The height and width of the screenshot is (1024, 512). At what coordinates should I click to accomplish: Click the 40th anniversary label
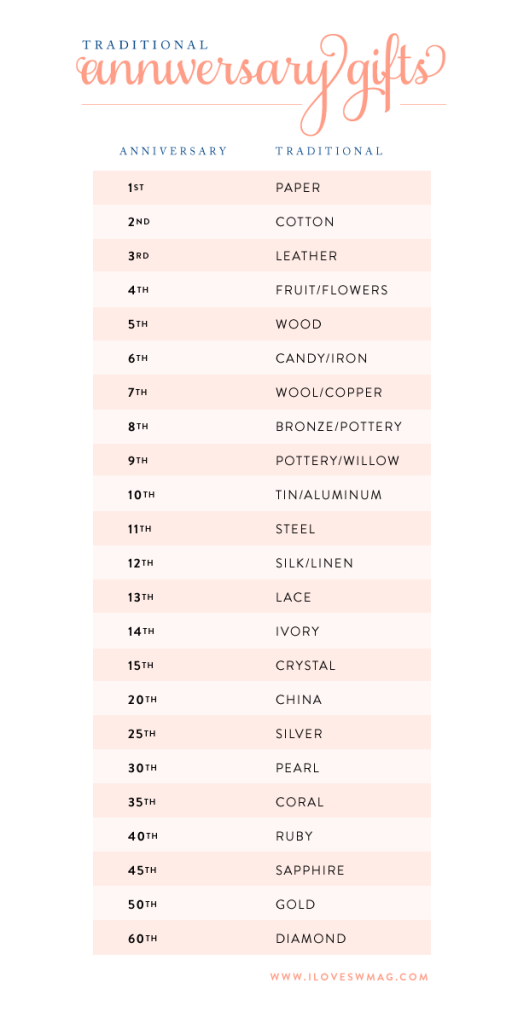[x=142, y=836]
